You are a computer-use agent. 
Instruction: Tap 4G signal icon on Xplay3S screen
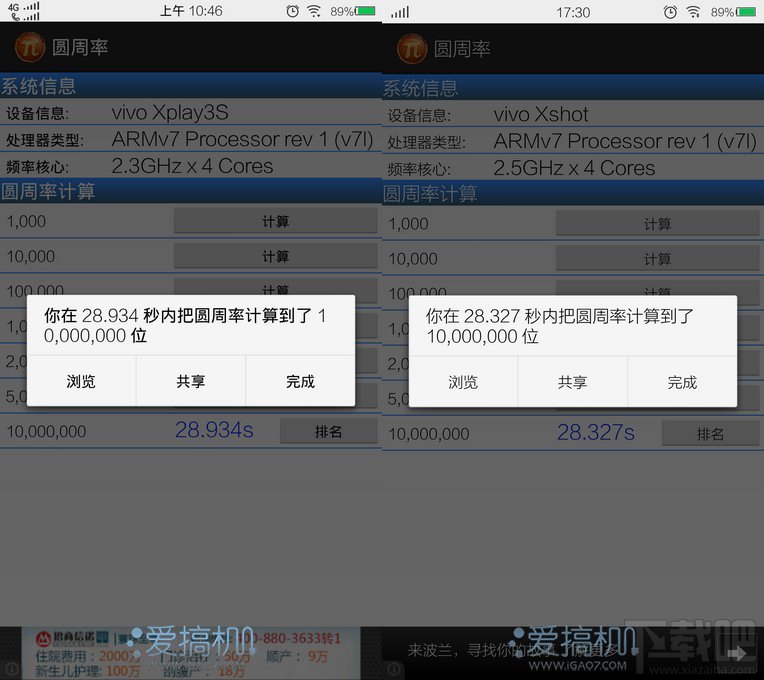click(23, 11)
